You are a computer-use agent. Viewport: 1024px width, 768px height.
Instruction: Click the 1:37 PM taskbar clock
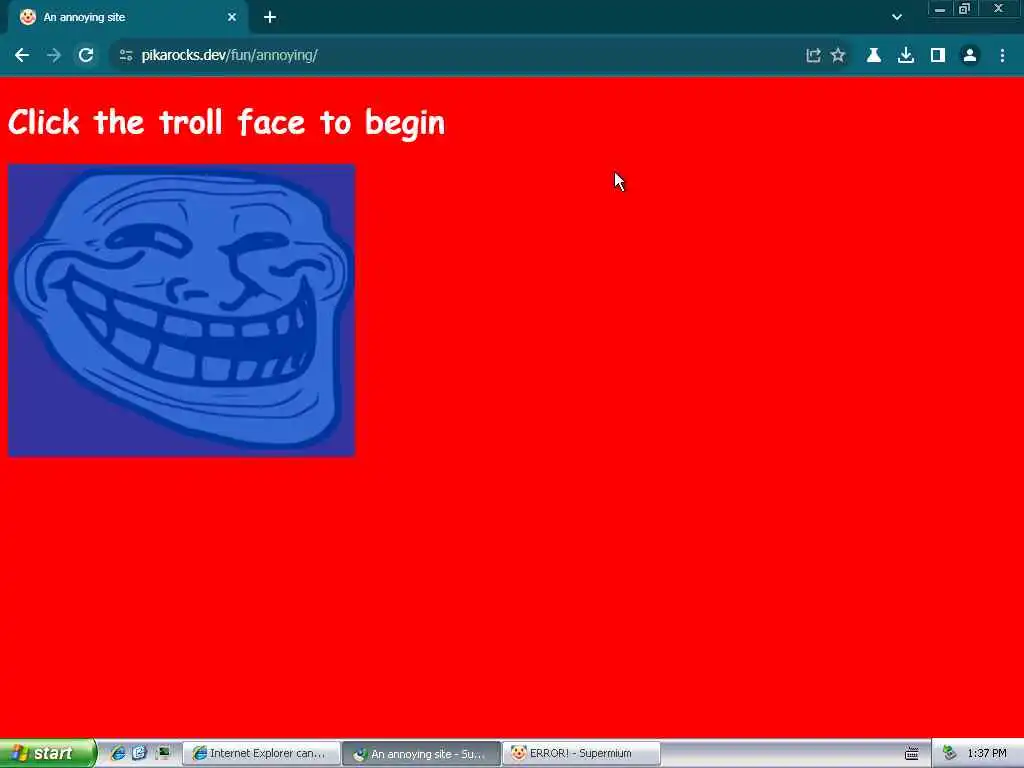(987, 754)
